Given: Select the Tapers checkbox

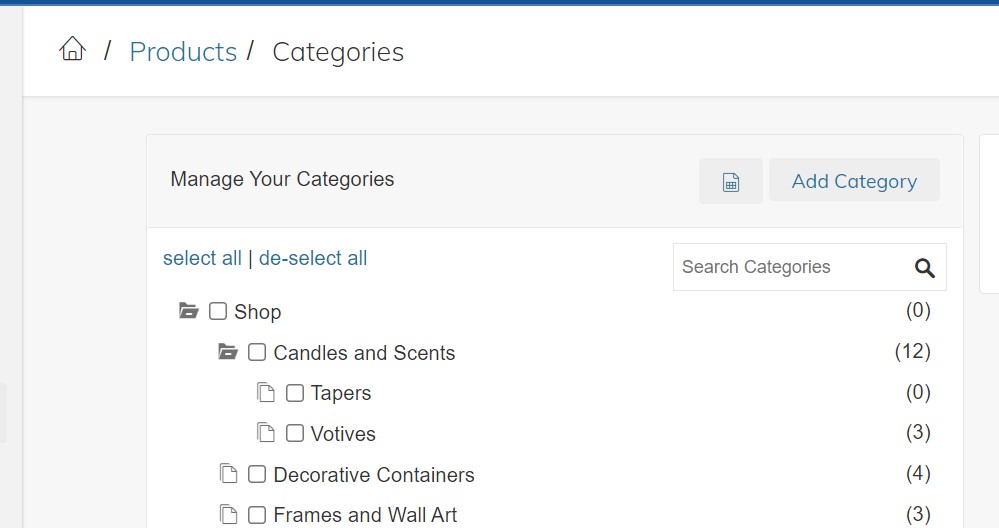Looking at the screenshot, I should click(x=295, y=393).
